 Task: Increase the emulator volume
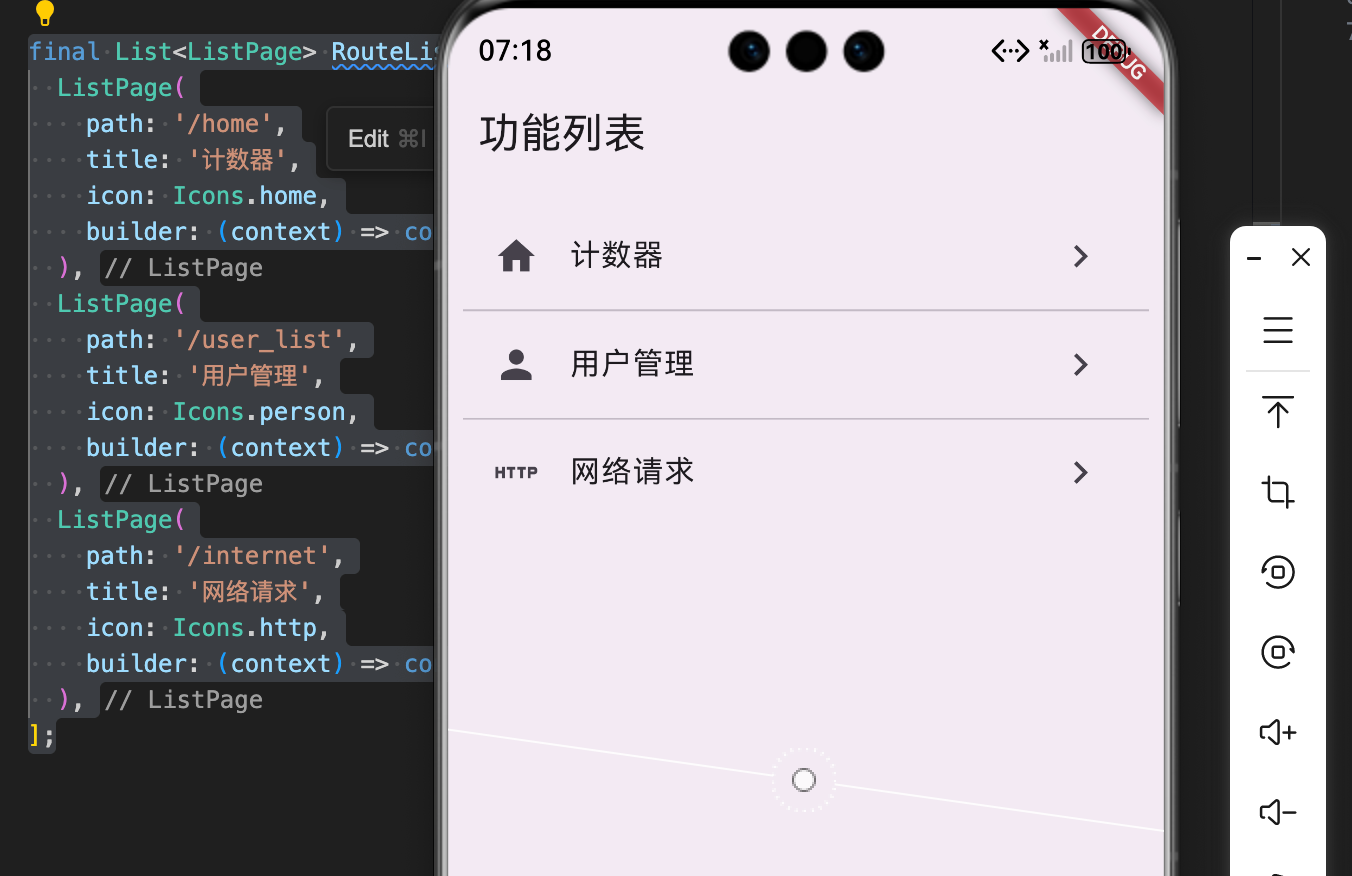pyautogui.click(x=1276, y=732)
